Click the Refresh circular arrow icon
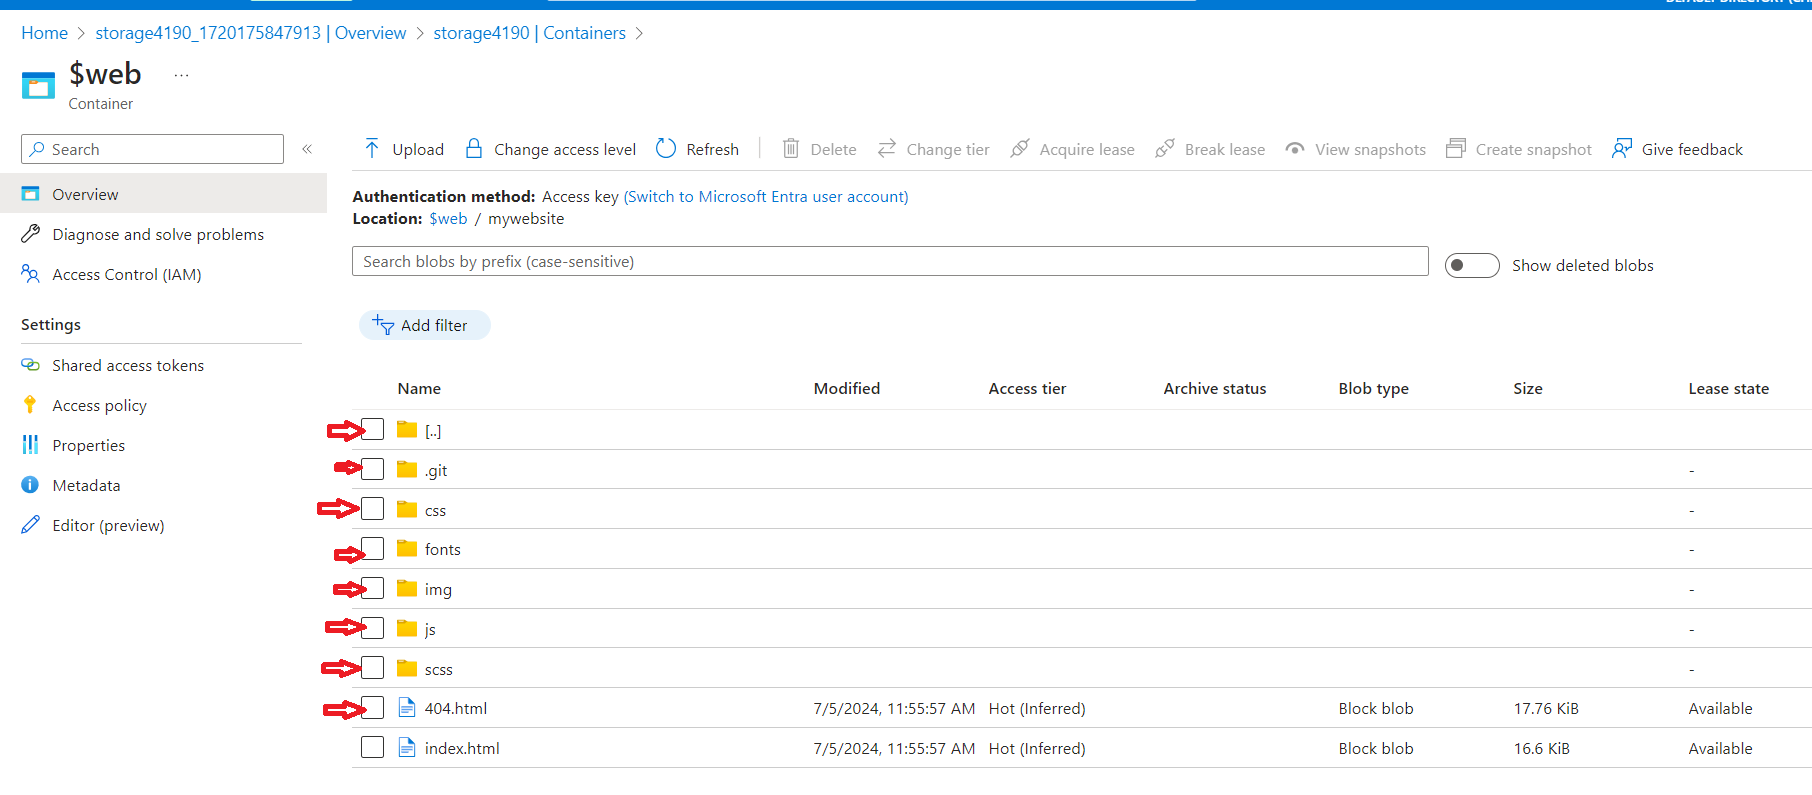Image resolution: width=1812 pixels, height=795 pixels. click(666, 149)
